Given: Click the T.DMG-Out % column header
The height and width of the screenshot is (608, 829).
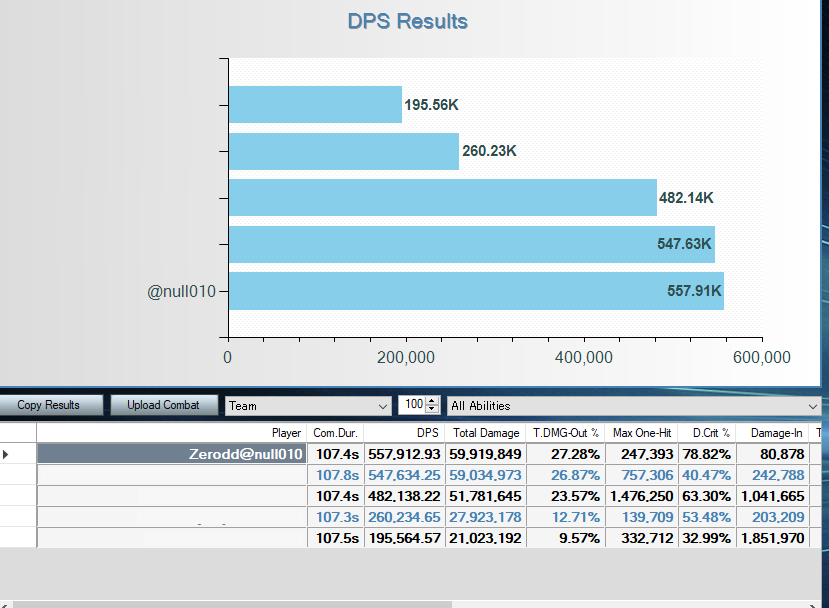Looking at the screenshot, I should tap(565, 433).
